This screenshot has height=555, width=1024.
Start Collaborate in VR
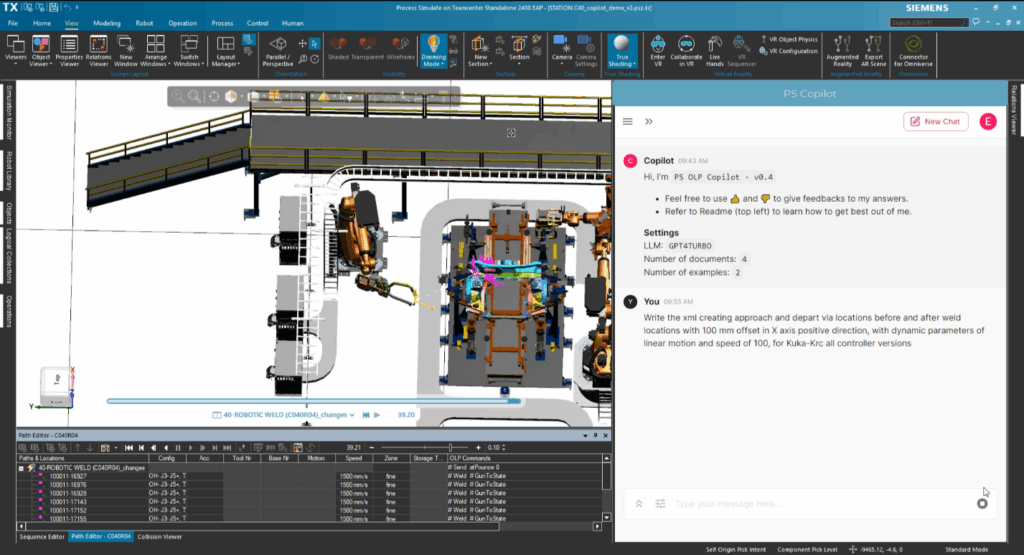[x=686, y=51]
